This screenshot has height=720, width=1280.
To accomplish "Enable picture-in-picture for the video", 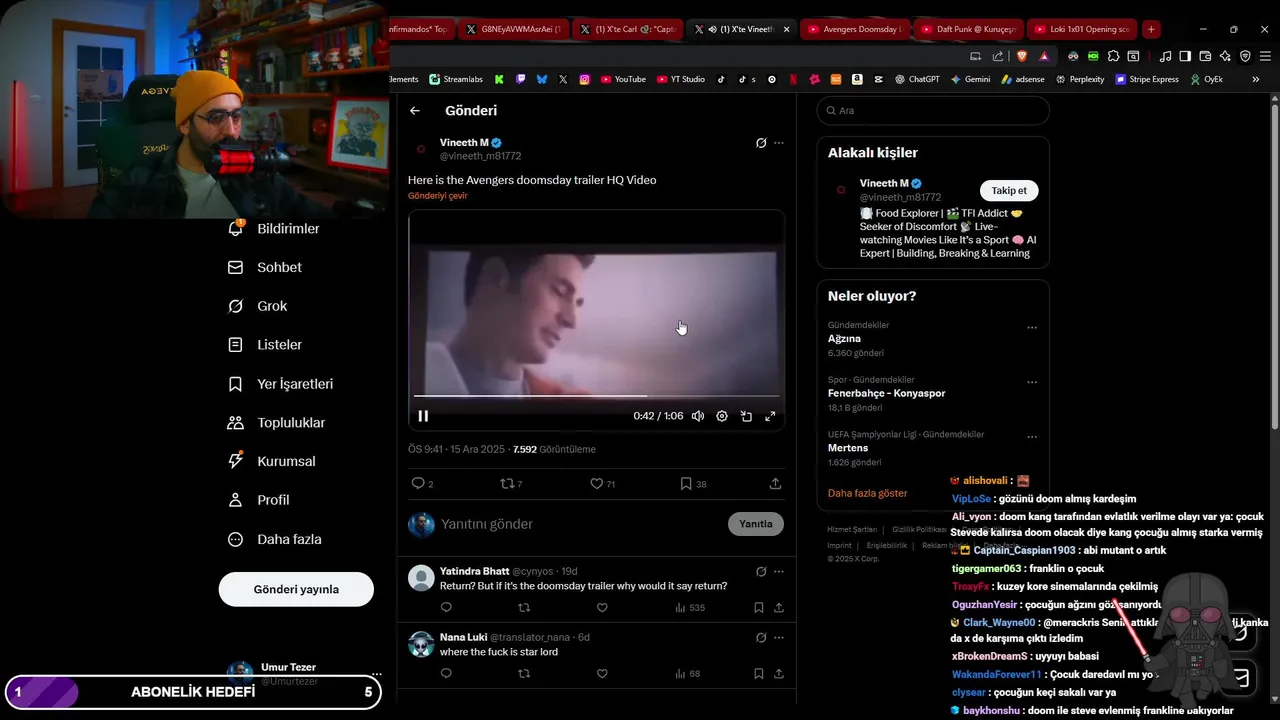I will 746,416.
